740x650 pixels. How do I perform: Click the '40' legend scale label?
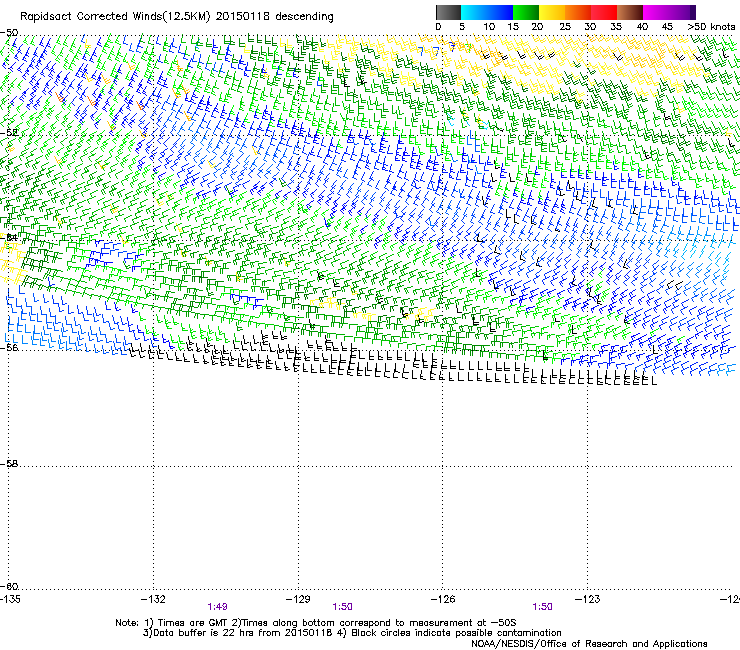click(642, 27)
